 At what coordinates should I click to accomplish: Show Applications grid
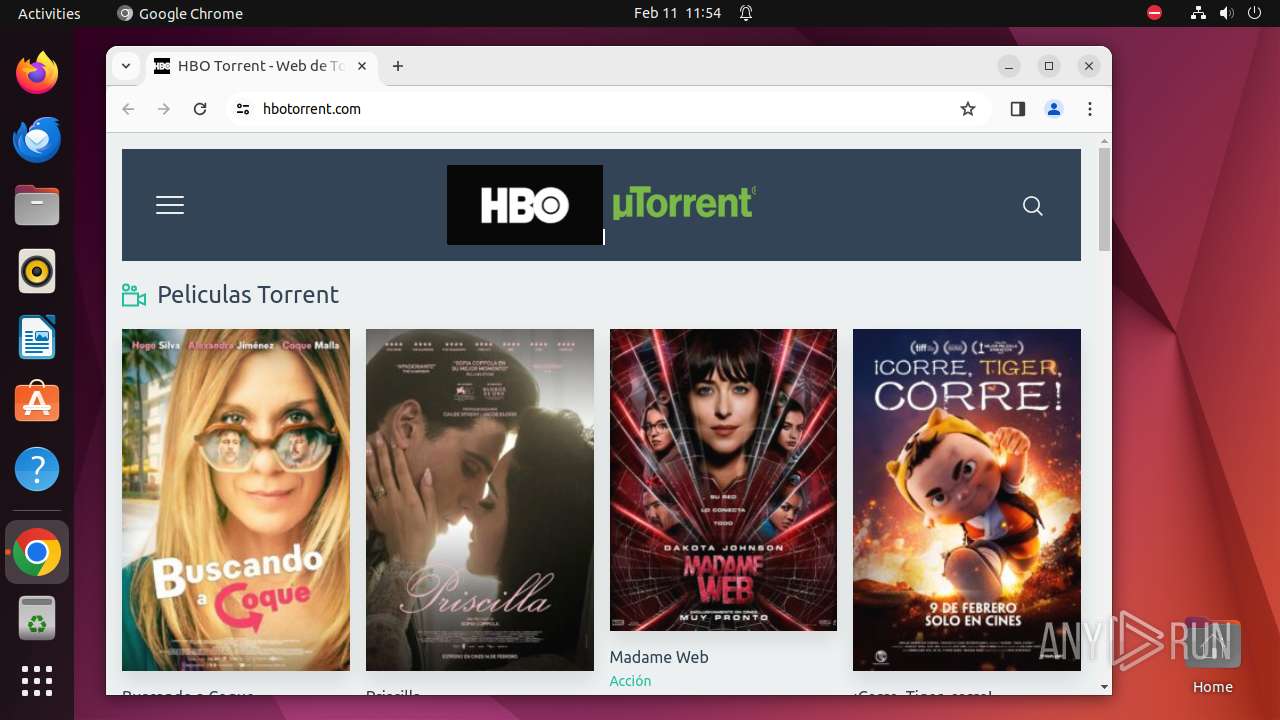pos(37,681)
